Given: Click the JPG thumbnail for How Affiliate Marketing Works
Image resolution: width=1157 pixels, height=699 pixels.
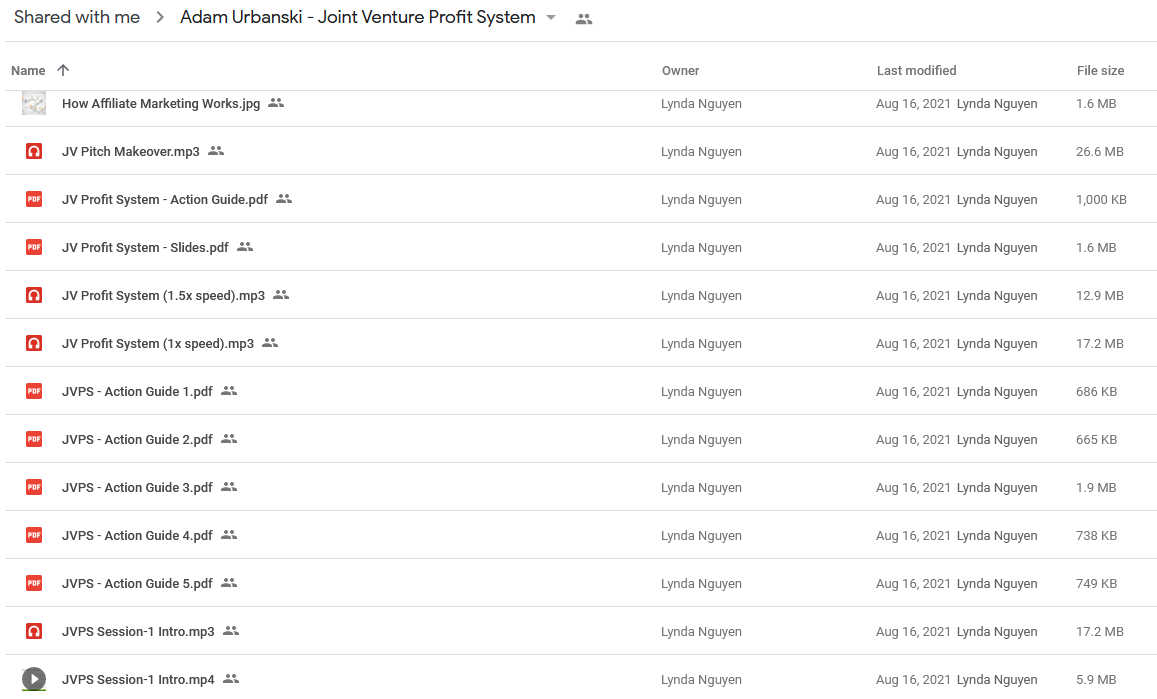Looking at the screenshot, I should [x=34, y=103].
